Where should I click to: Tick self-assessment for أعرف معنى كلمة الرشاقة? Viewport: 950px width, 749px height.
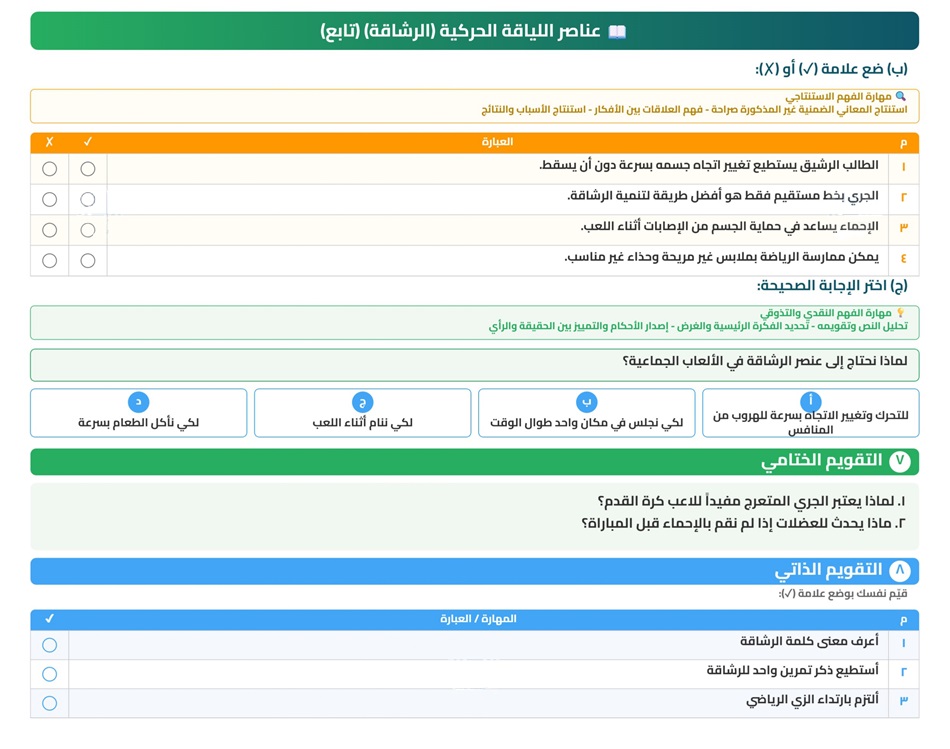click(50, 645)
